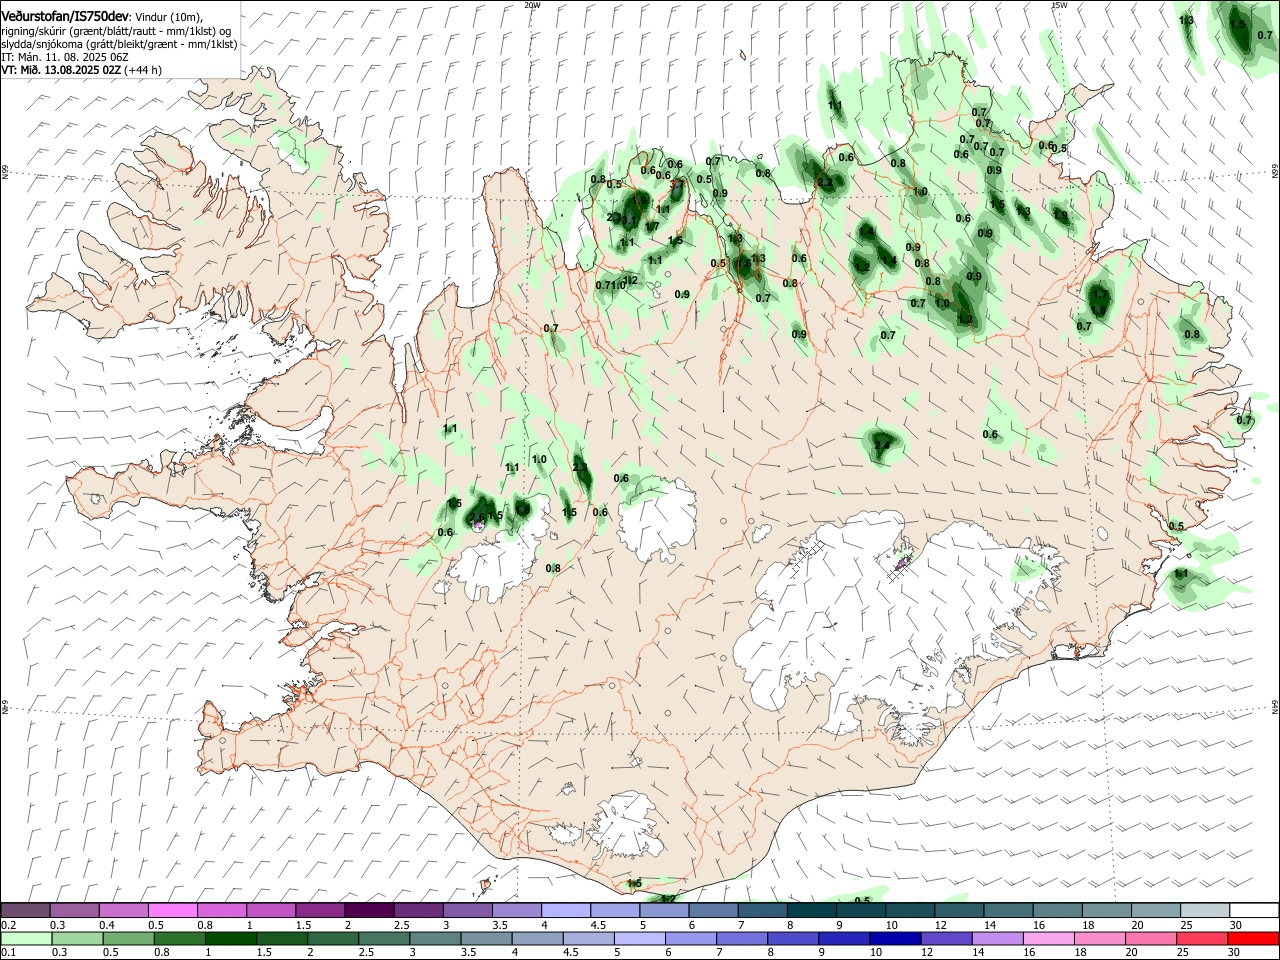This screenshot has width=1280, height=960.
Task: Click the upper legend swatch between 0.5 and 0.8
Action: [x=173, y=911]
